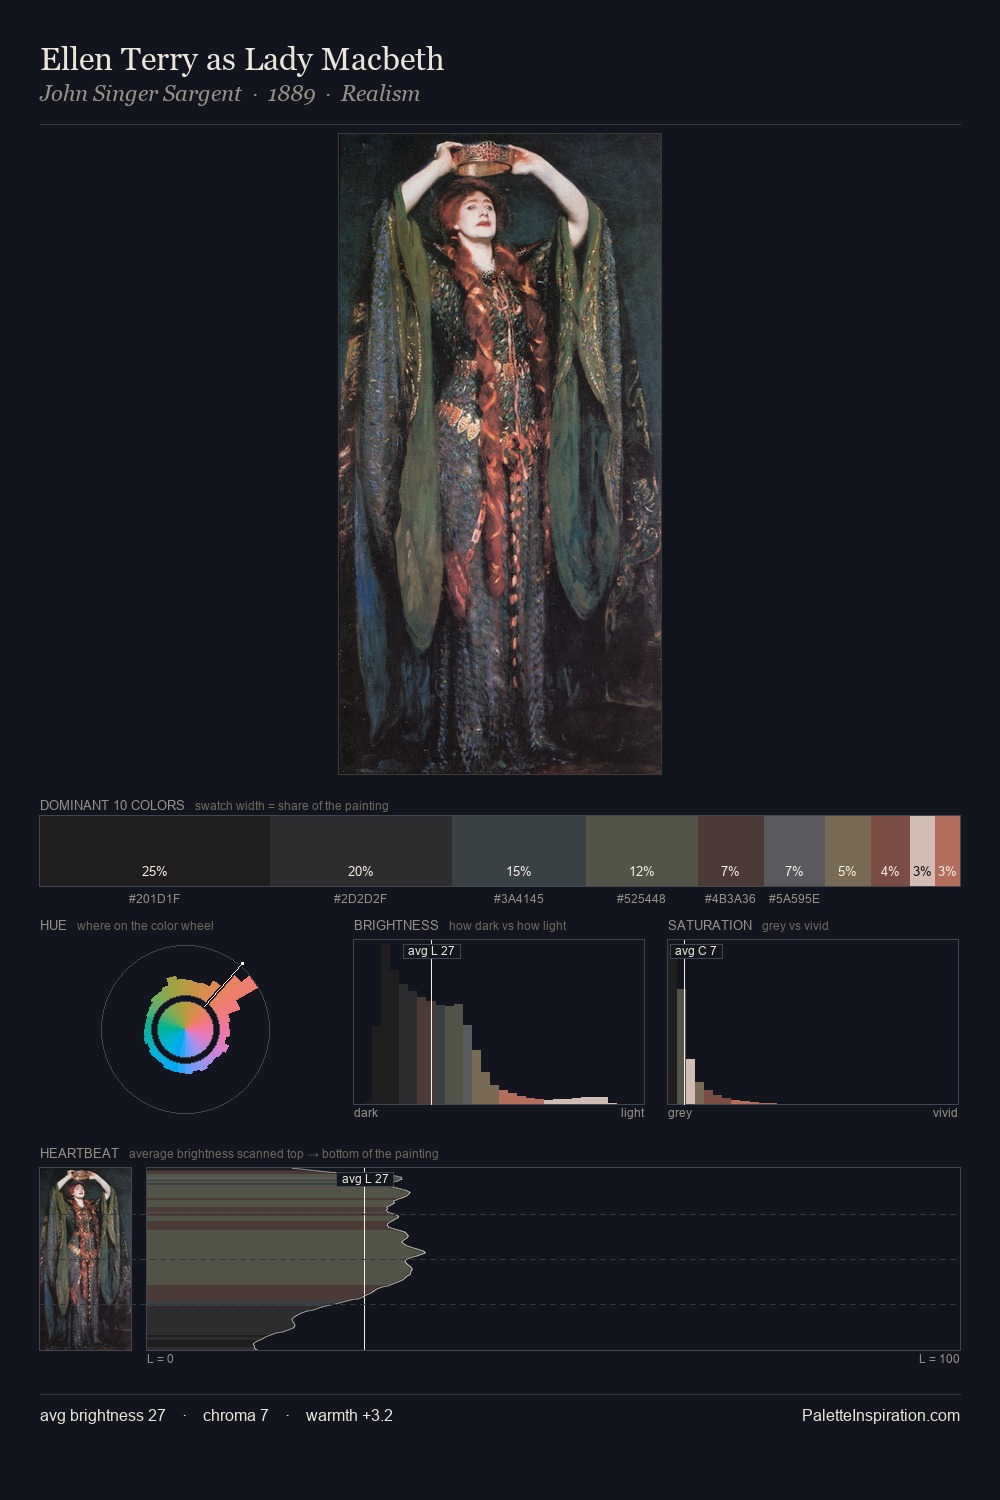Click the hex code '#3A4145' label
This screenshot has width=1000, height=1500.
click(518, 899)
